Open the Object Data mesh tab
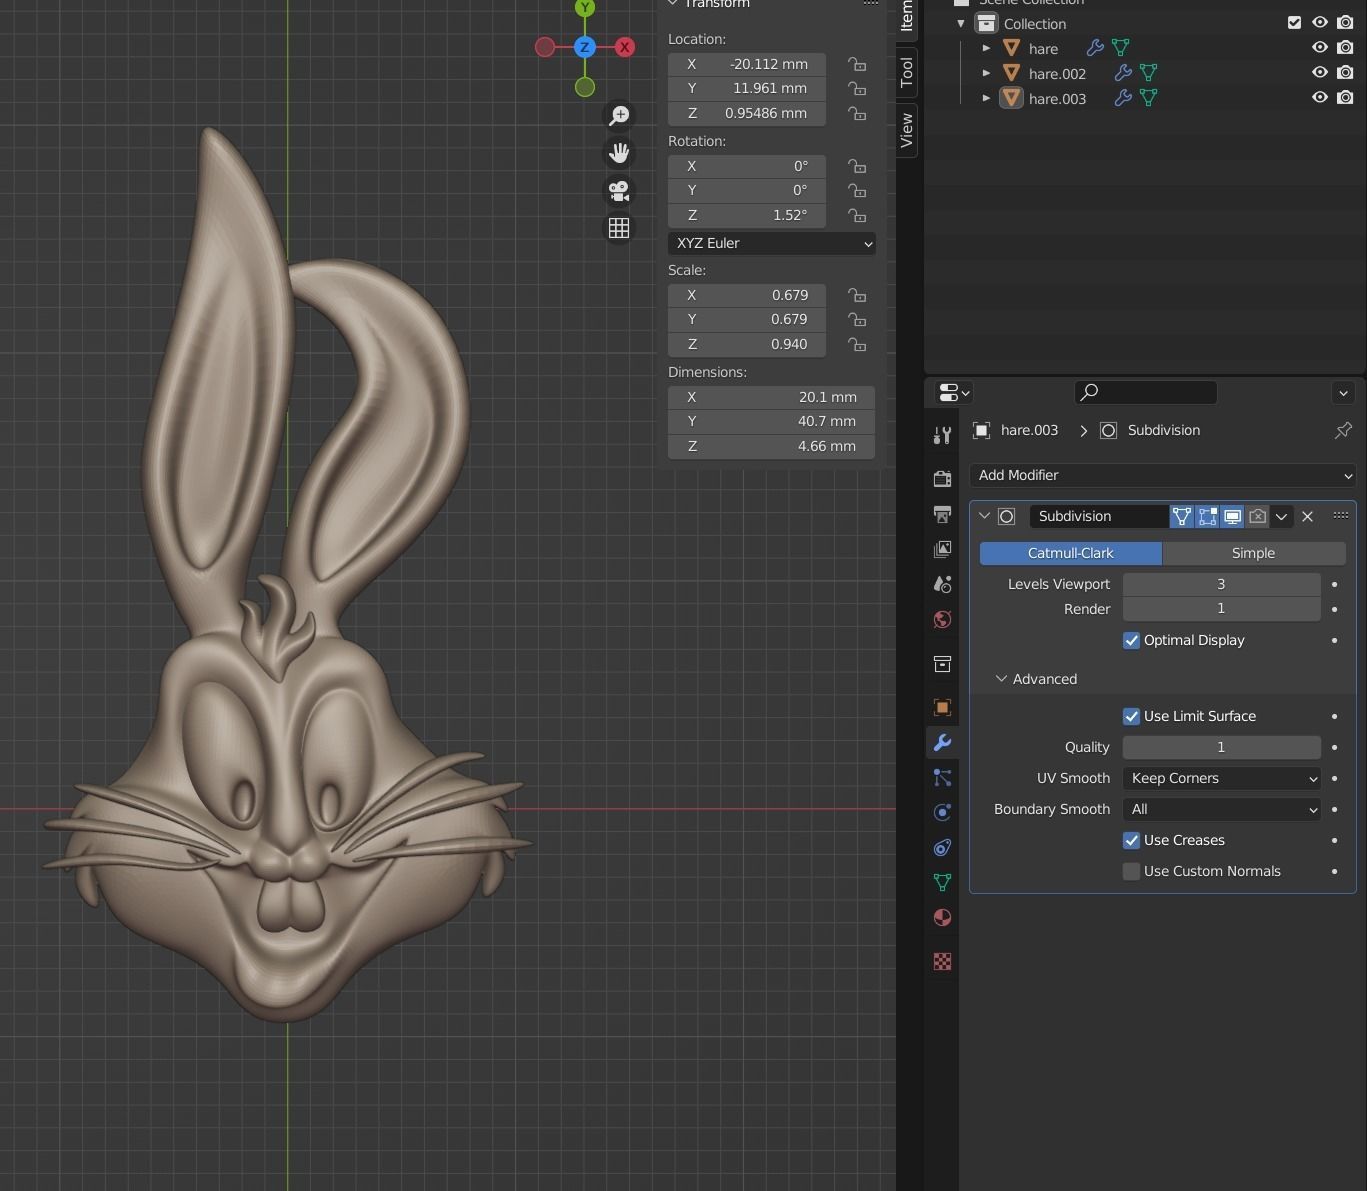Image resolution: width=1367 pixels, height=1191 pixels. [x=942, y=882]
